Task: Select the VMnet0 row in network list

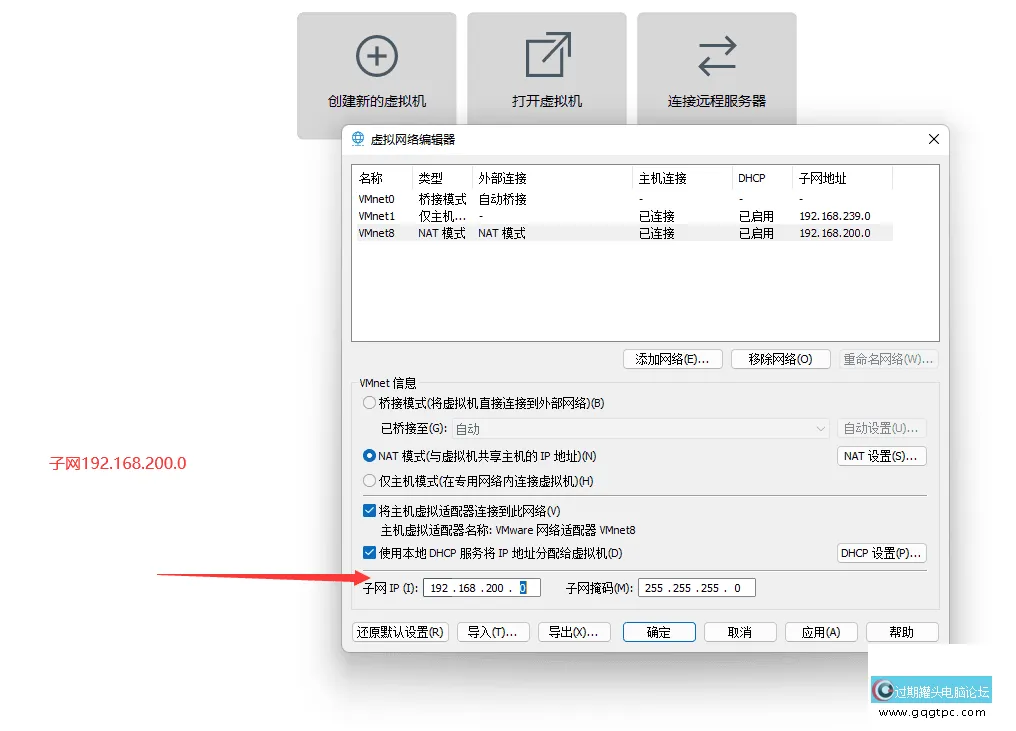Action: 377,199
